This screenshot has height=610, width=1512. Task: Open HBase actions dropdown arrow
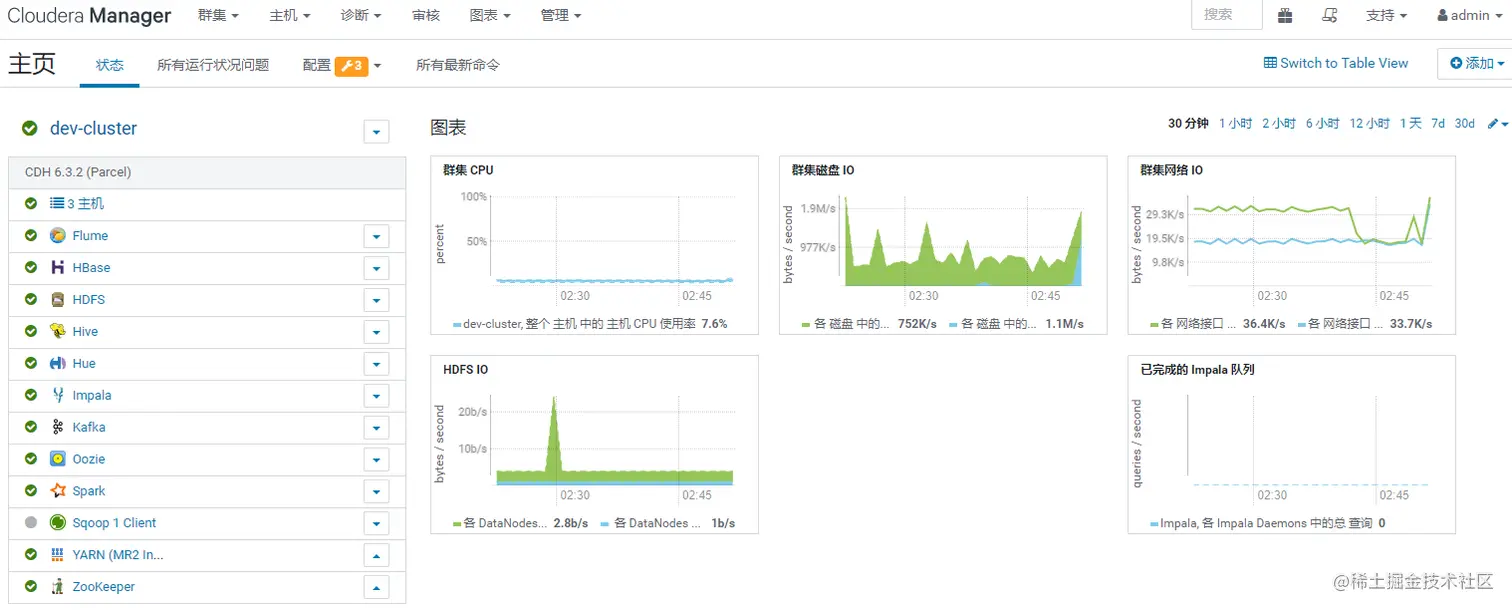(x=376, y=269)
